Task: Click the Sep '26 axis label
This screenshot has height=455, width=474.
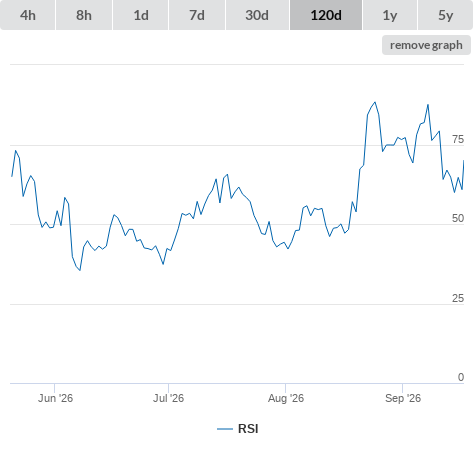Action: tap(403, 398)
